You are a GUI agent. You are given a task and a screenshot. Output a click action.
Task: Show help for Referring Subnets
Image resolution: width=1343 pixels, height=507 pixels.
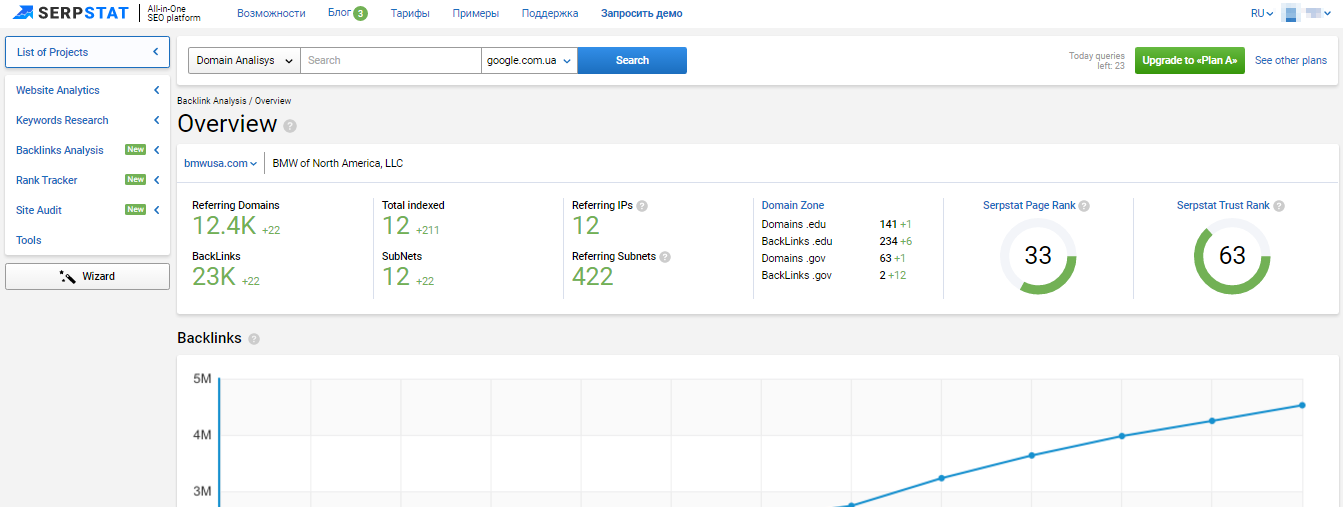coord(665,257)
